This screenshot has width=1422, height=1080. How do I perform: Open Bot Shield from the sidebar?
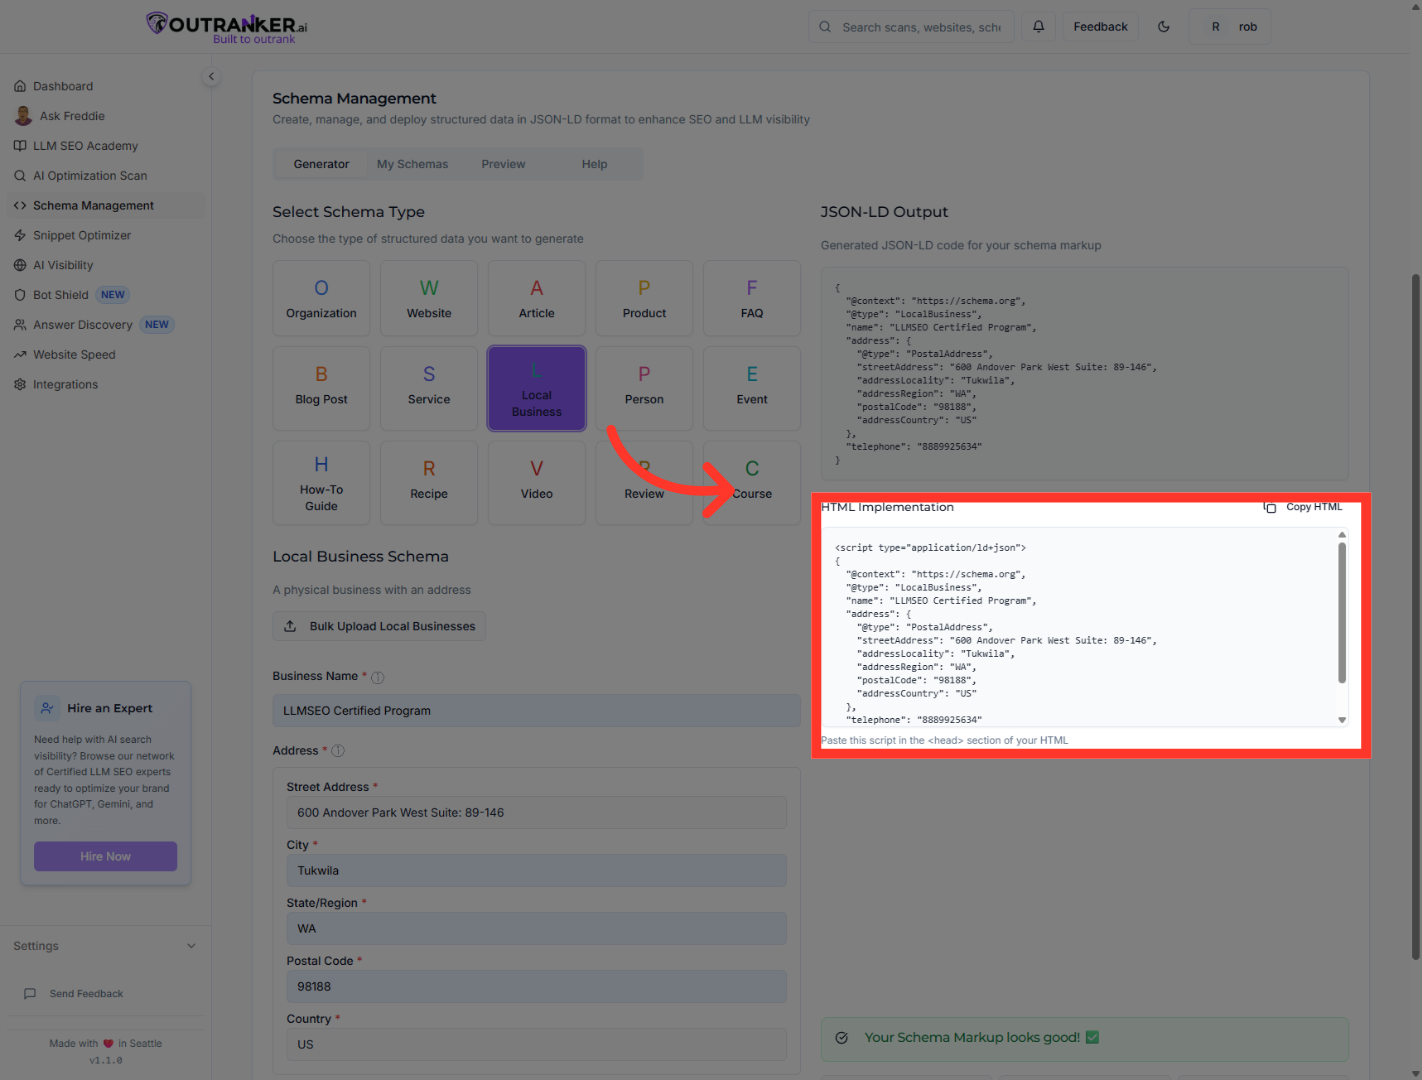click(60, 294)
